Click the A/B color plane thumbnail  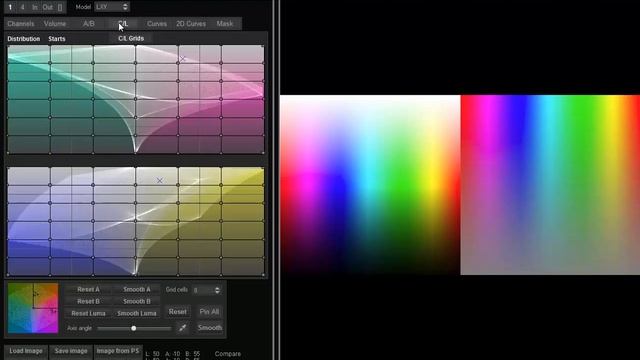(x=33, y=308)
